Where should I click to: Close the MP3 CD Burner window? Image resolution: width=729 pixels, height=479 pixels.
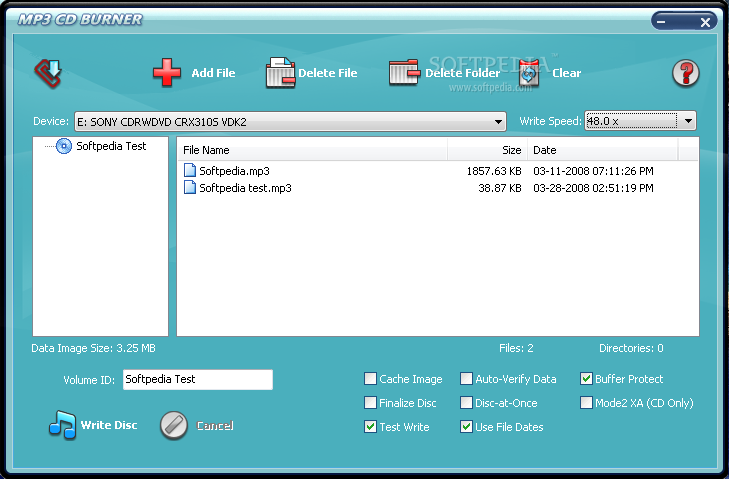click(x=705, y=22)
